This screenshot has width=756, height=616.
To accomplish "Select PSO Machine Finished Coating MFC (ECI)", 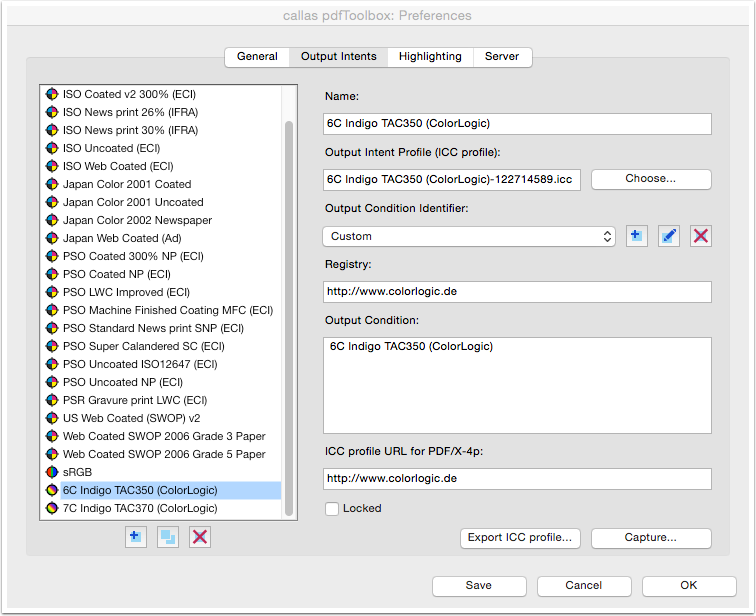I will point(163,310).
